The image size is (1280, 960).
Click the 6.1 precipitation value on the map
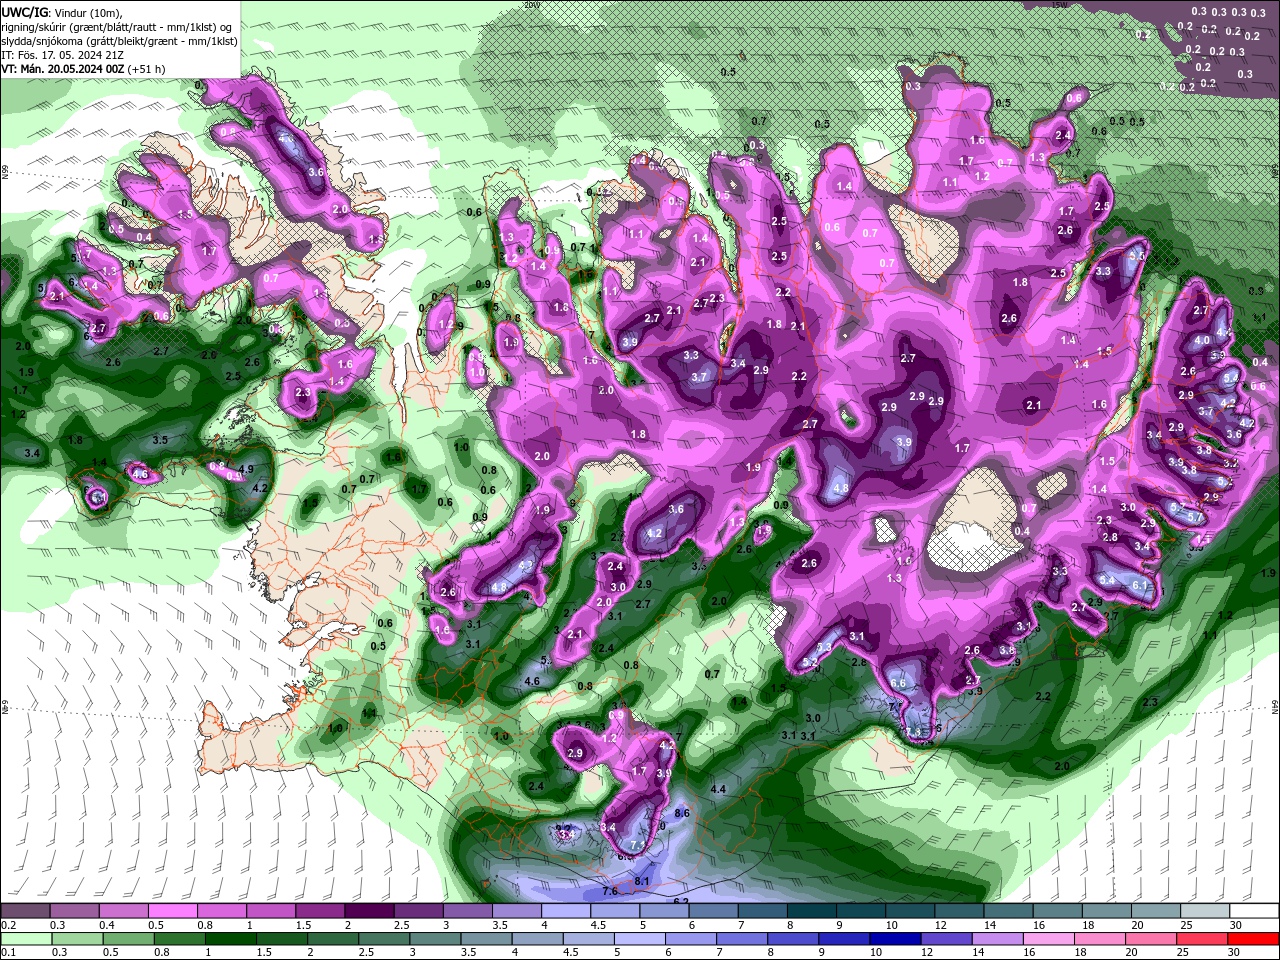[x=1139, y=585]
